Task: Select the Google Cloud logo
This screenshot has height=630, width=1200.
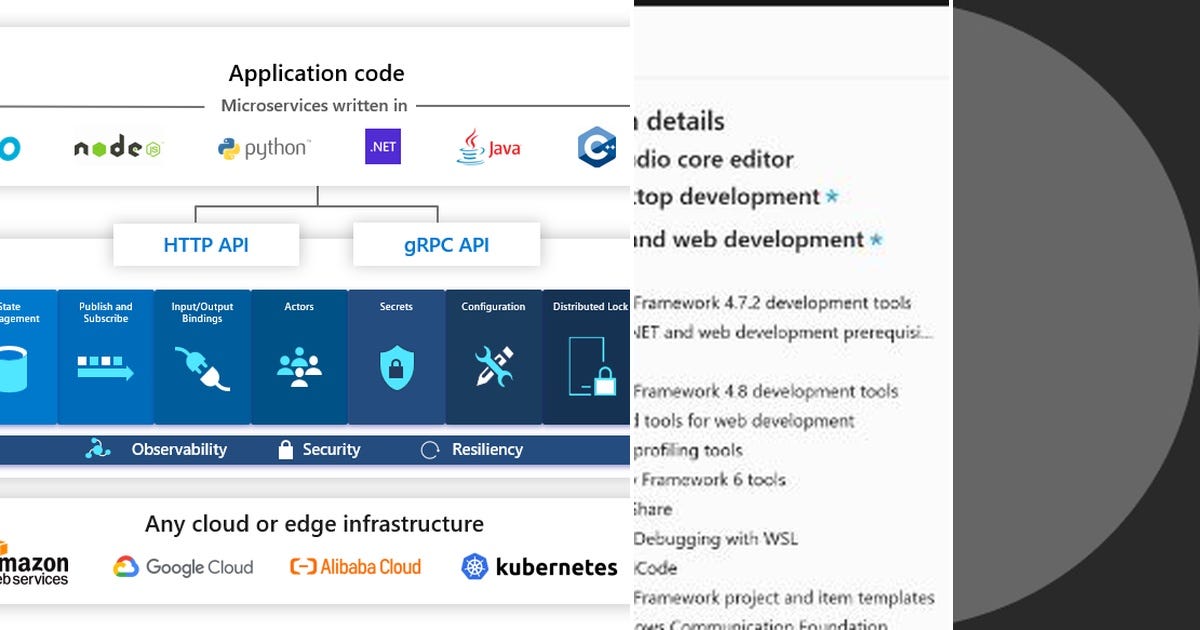Action: coord(183,567)
